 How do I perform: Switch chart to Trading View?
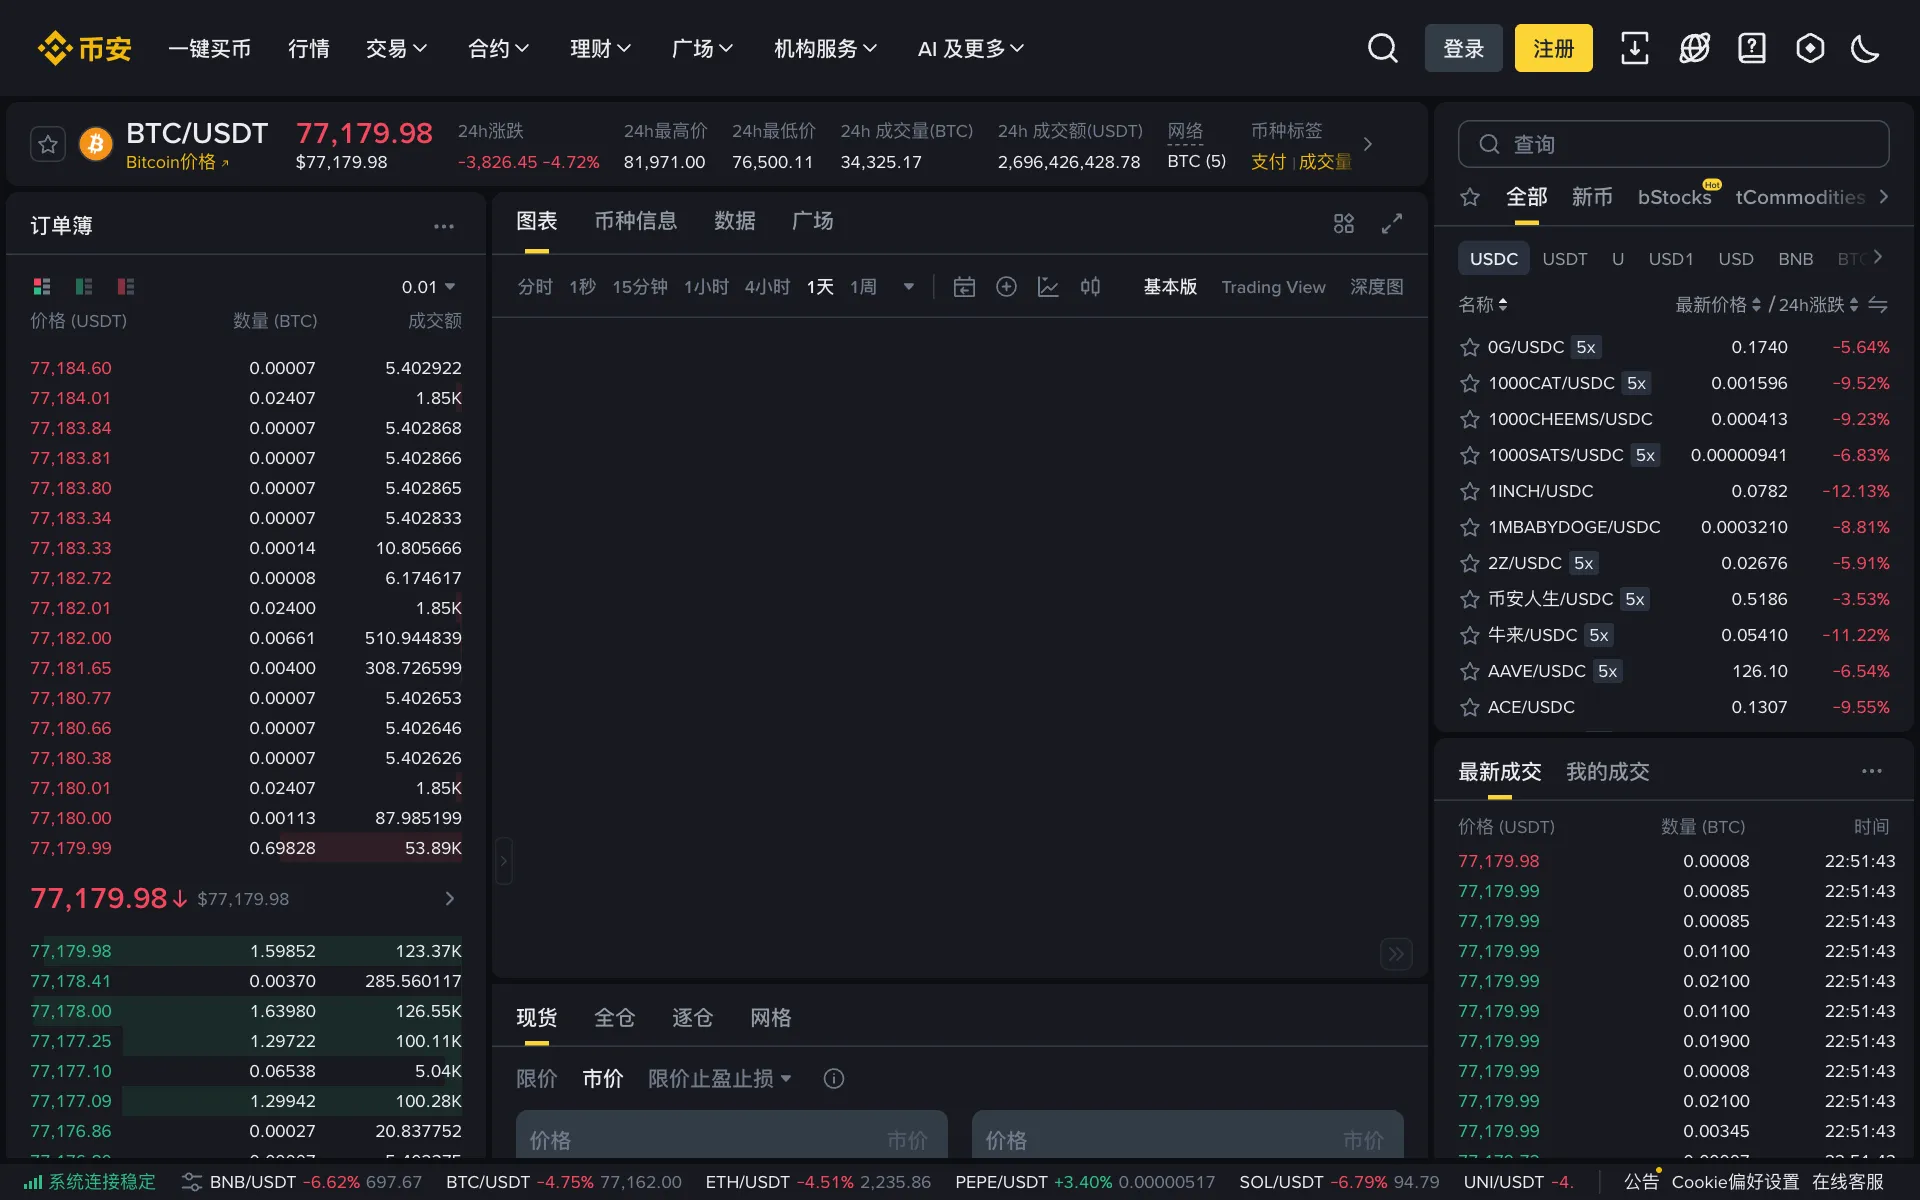(x=1273, y=287)
